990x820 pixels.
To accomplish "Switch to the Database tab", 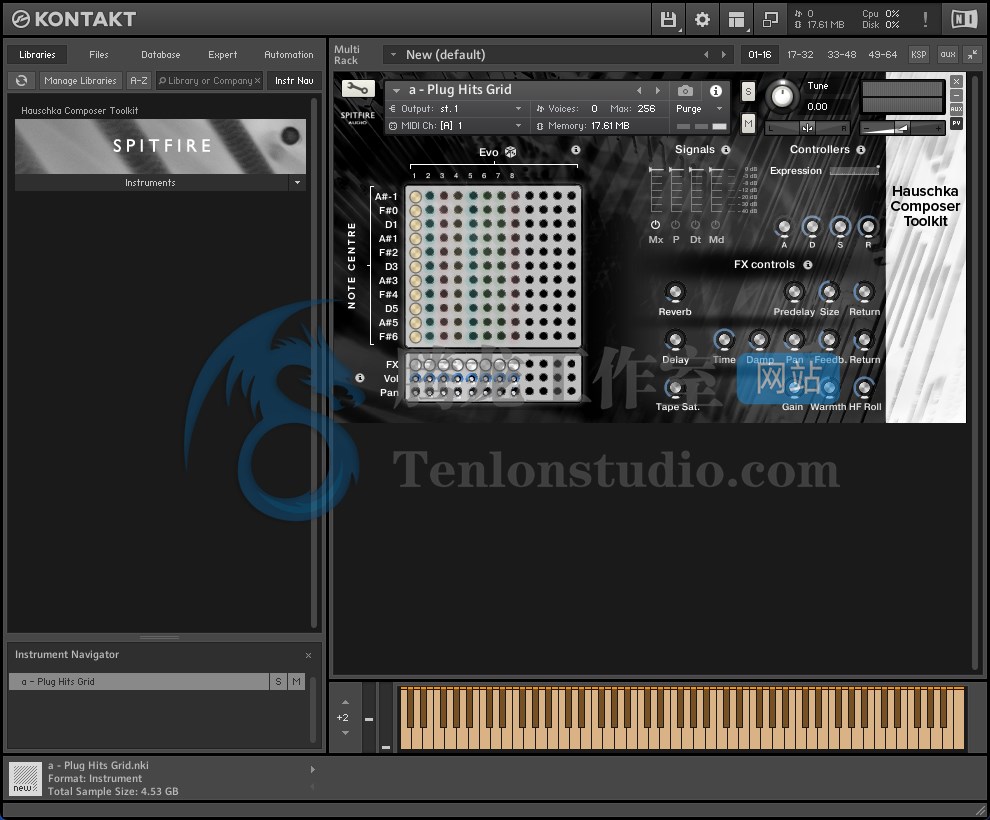I will pos(160,55).
